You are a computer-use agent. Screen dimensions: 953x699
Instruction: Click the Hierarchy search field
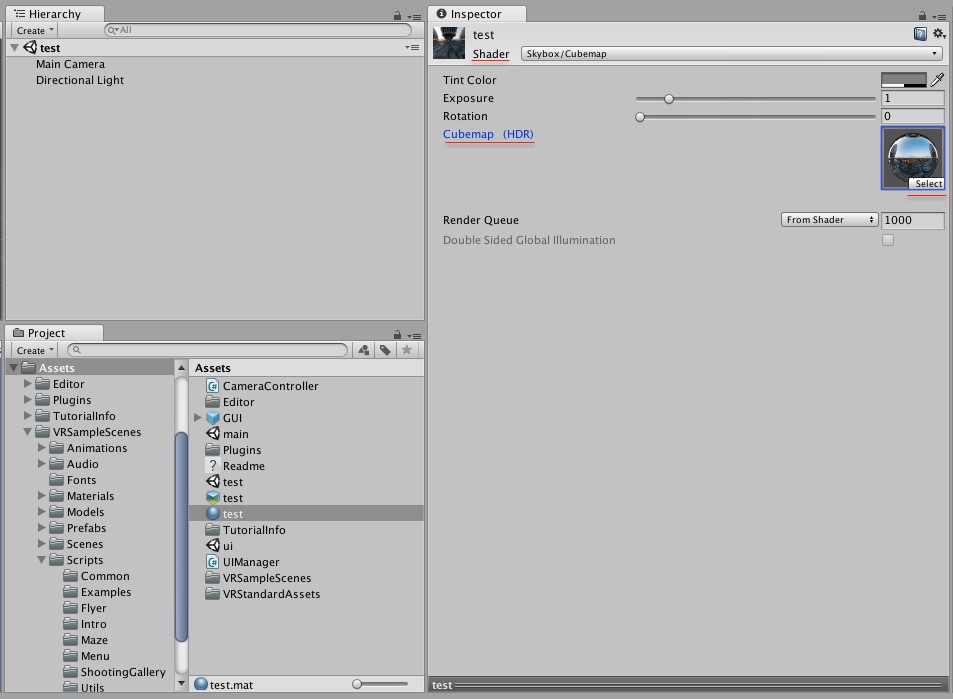[x=258, y=30]
